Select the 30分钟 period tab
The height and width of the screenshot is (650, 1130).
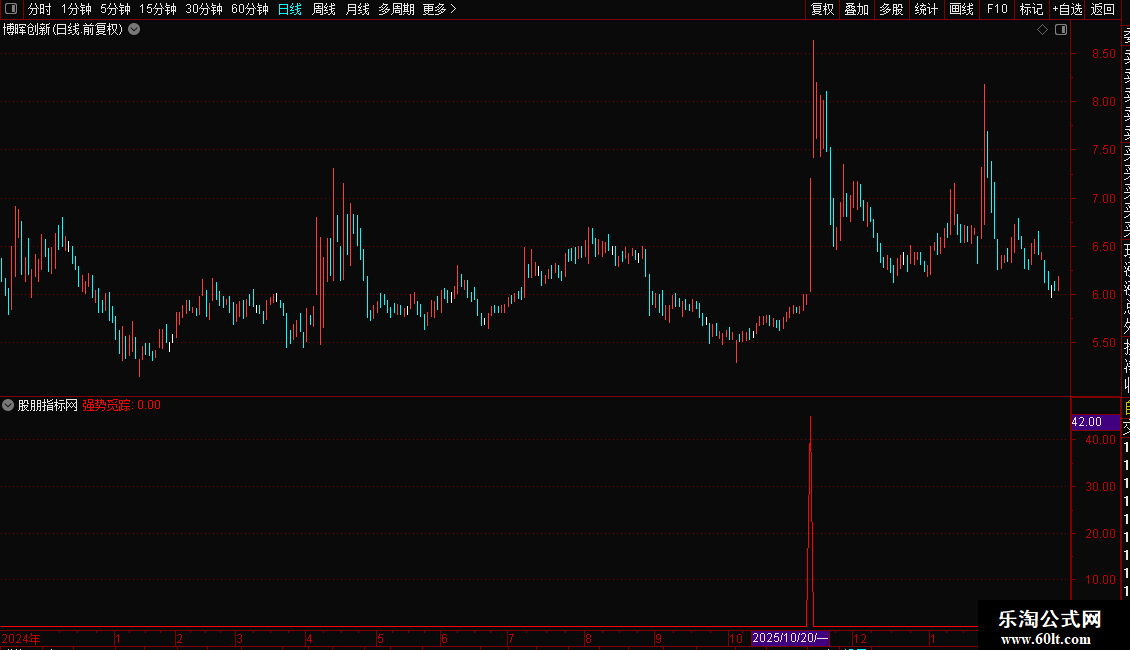(203, 9)
